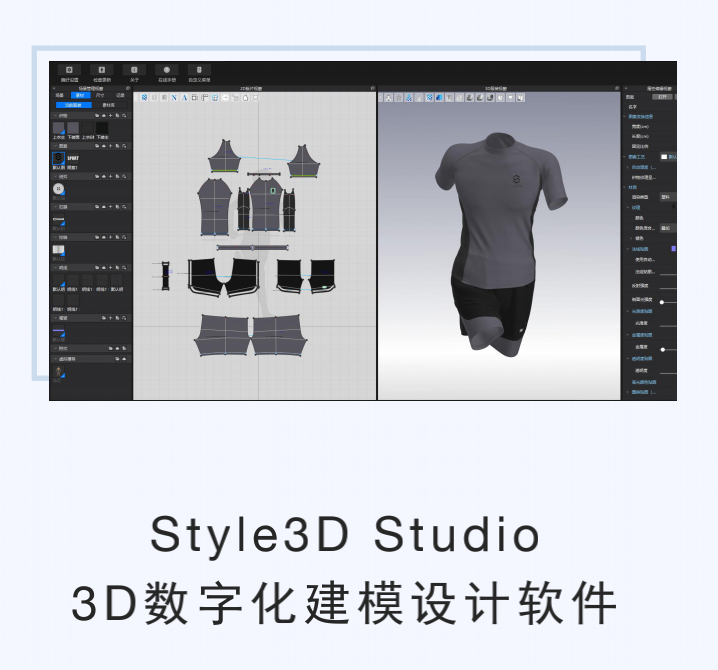Click the slider handle above the roughness map group

click(x=662, y=302)
